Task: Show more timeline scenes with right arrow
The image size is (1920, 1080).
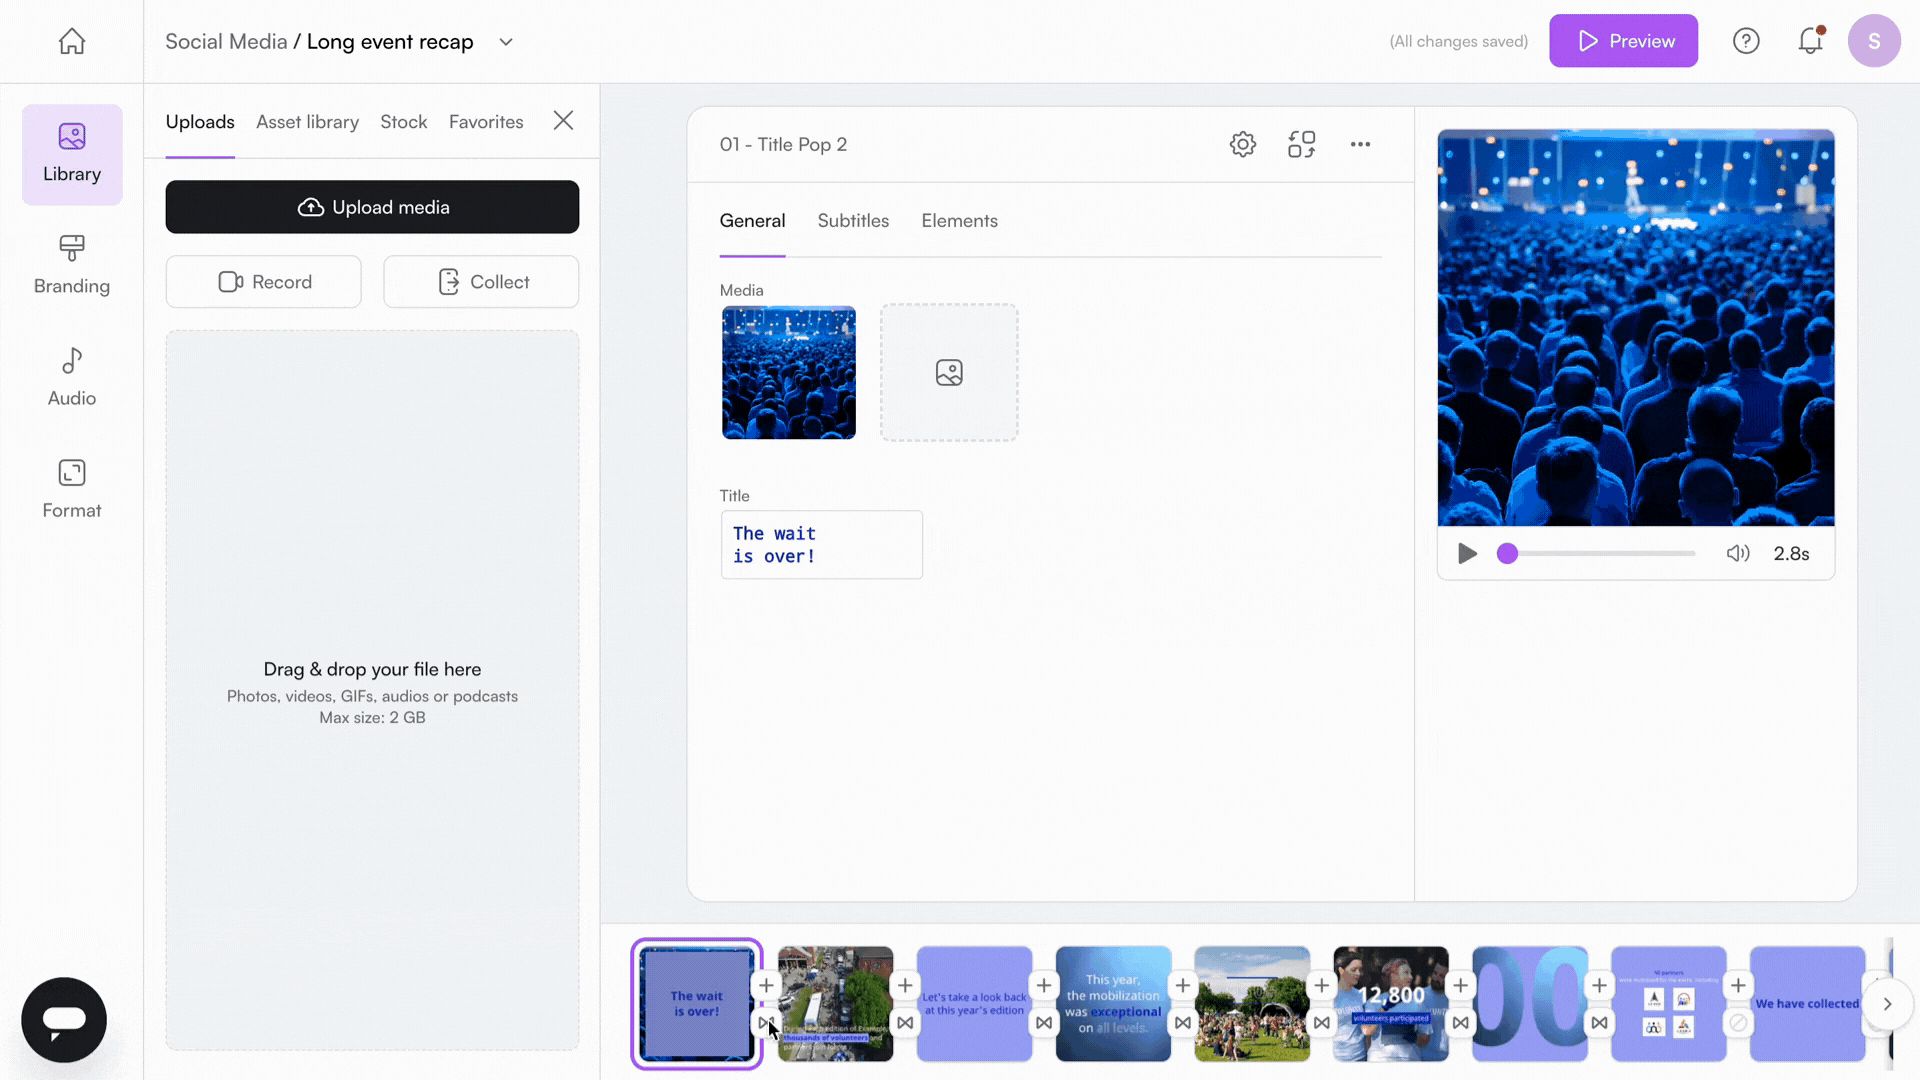Action: (x=1887, y=1004)
